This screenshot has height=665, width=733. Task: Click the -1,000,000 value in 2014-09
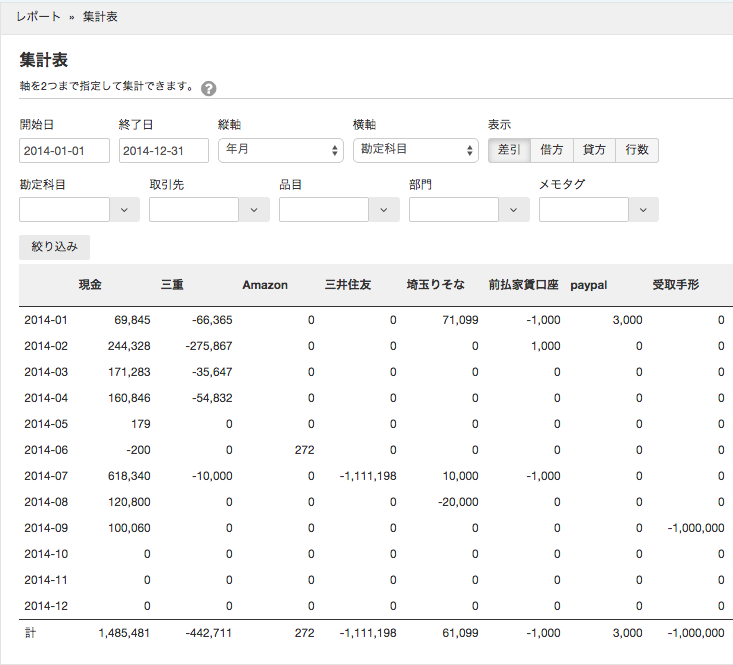pos(696,528)
